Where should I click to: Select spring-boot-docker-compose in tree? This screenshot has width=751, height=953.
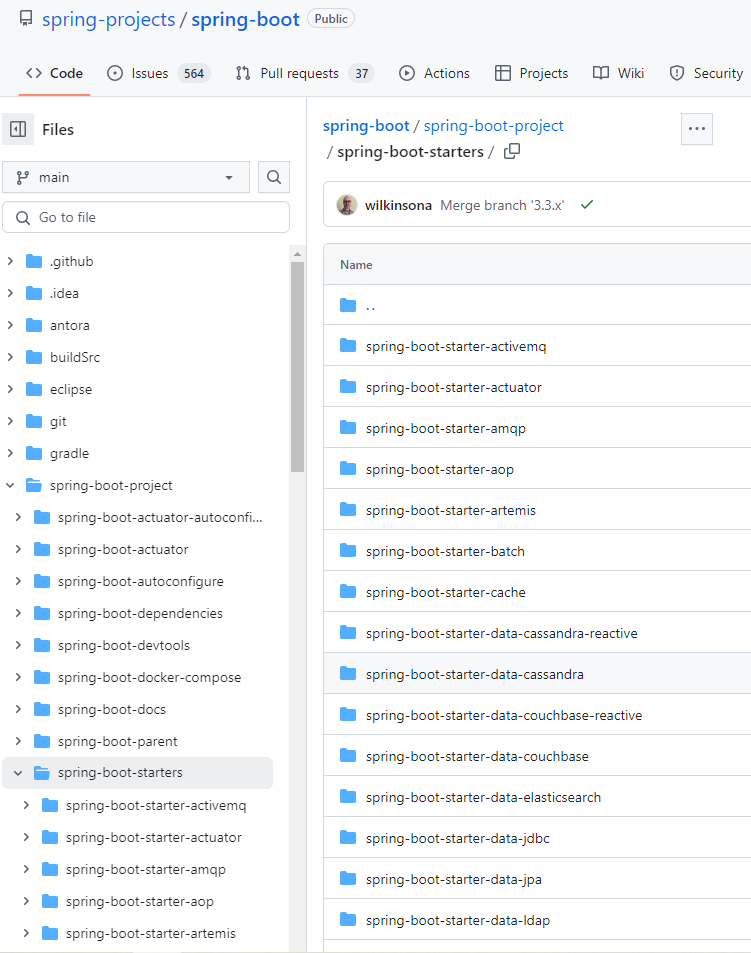click(149, 678)
